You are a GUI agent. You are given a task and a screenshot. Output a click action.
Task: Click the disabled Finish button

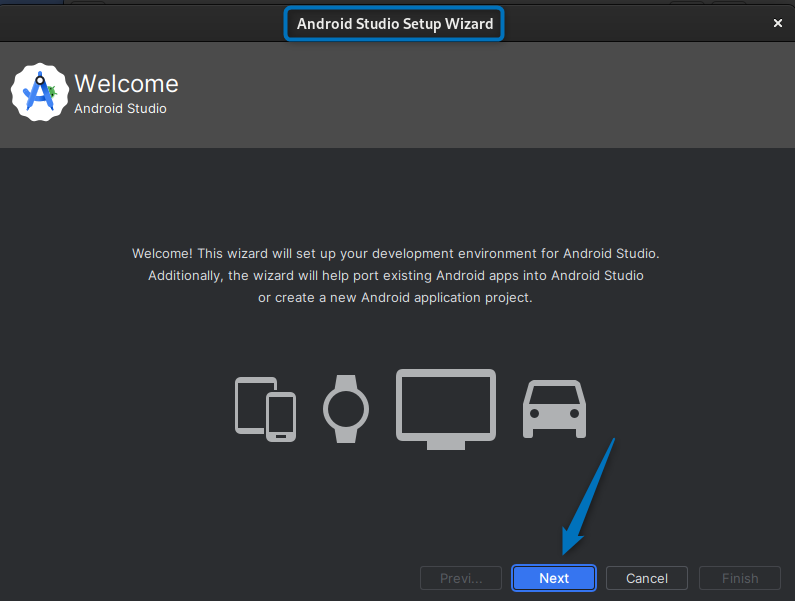pyautogui.click(x=740, y=578)
